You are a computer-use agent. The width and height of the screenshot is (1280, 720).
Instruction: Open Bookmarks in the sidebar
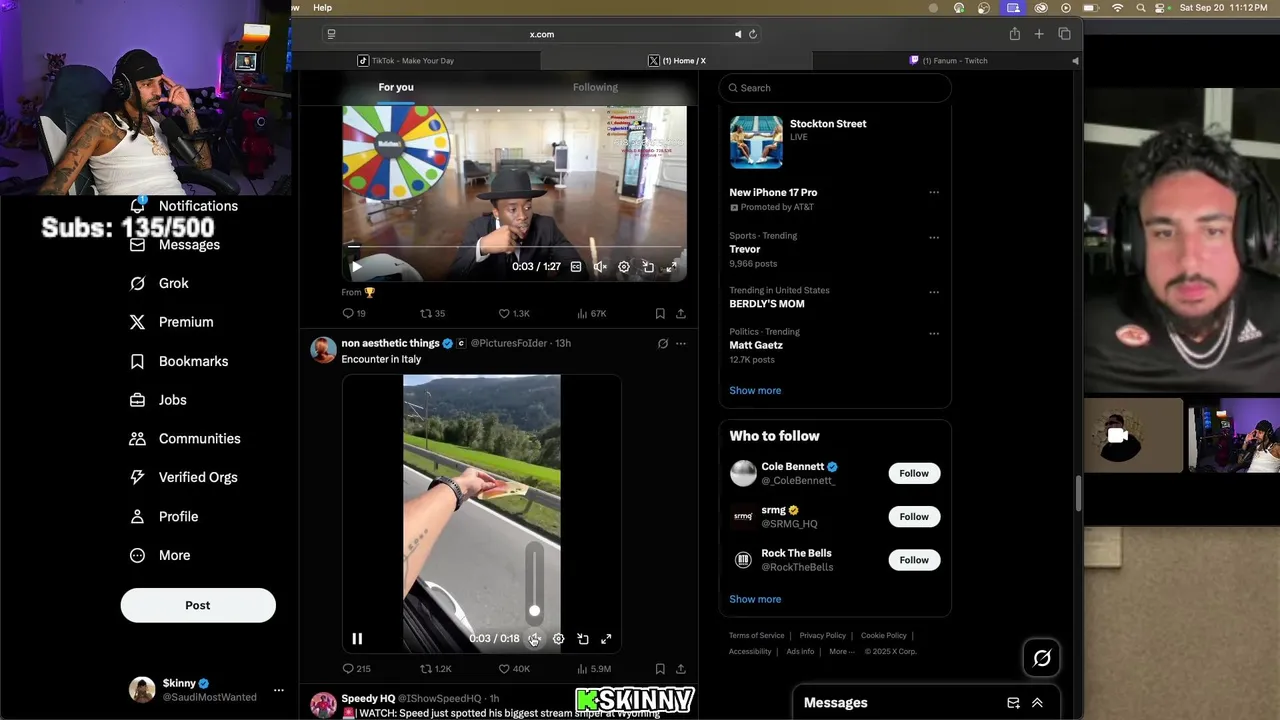pos(180,361)
